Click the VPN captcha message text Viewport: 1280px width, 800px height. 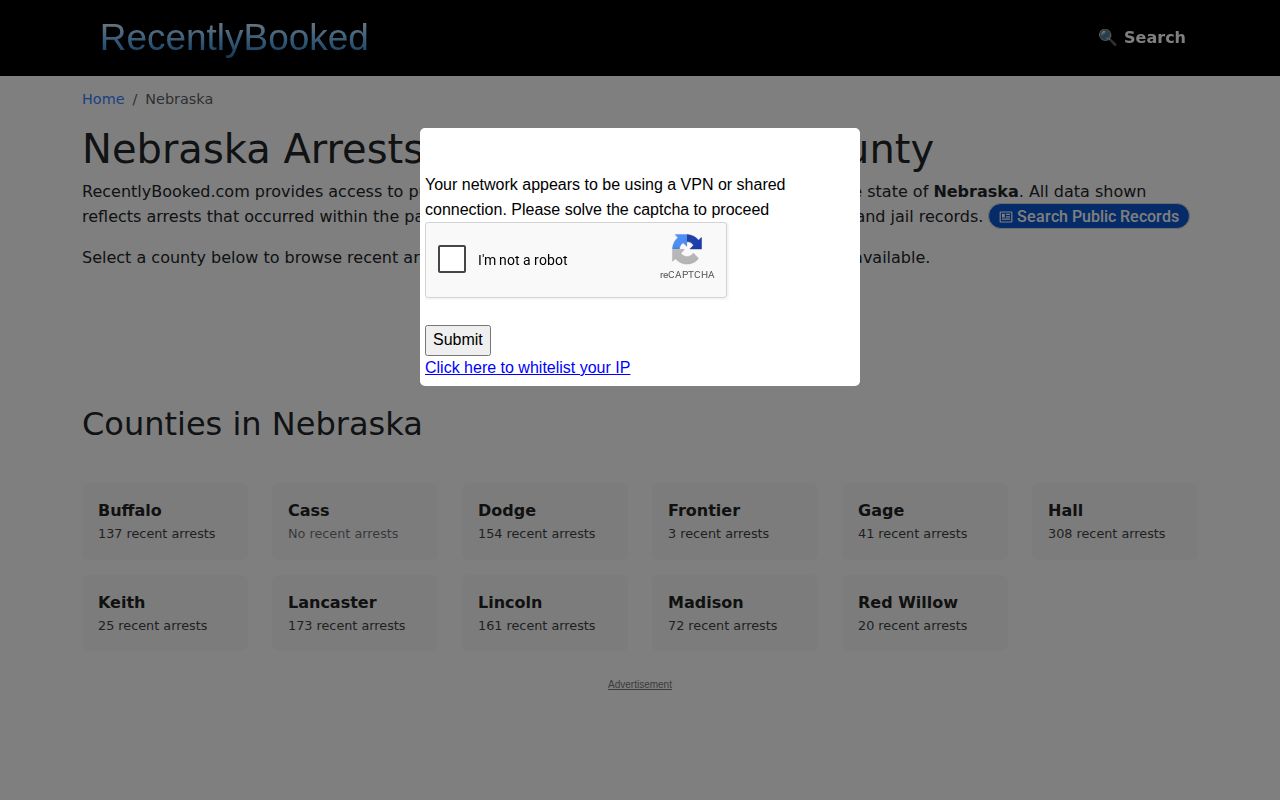point(605,197)
